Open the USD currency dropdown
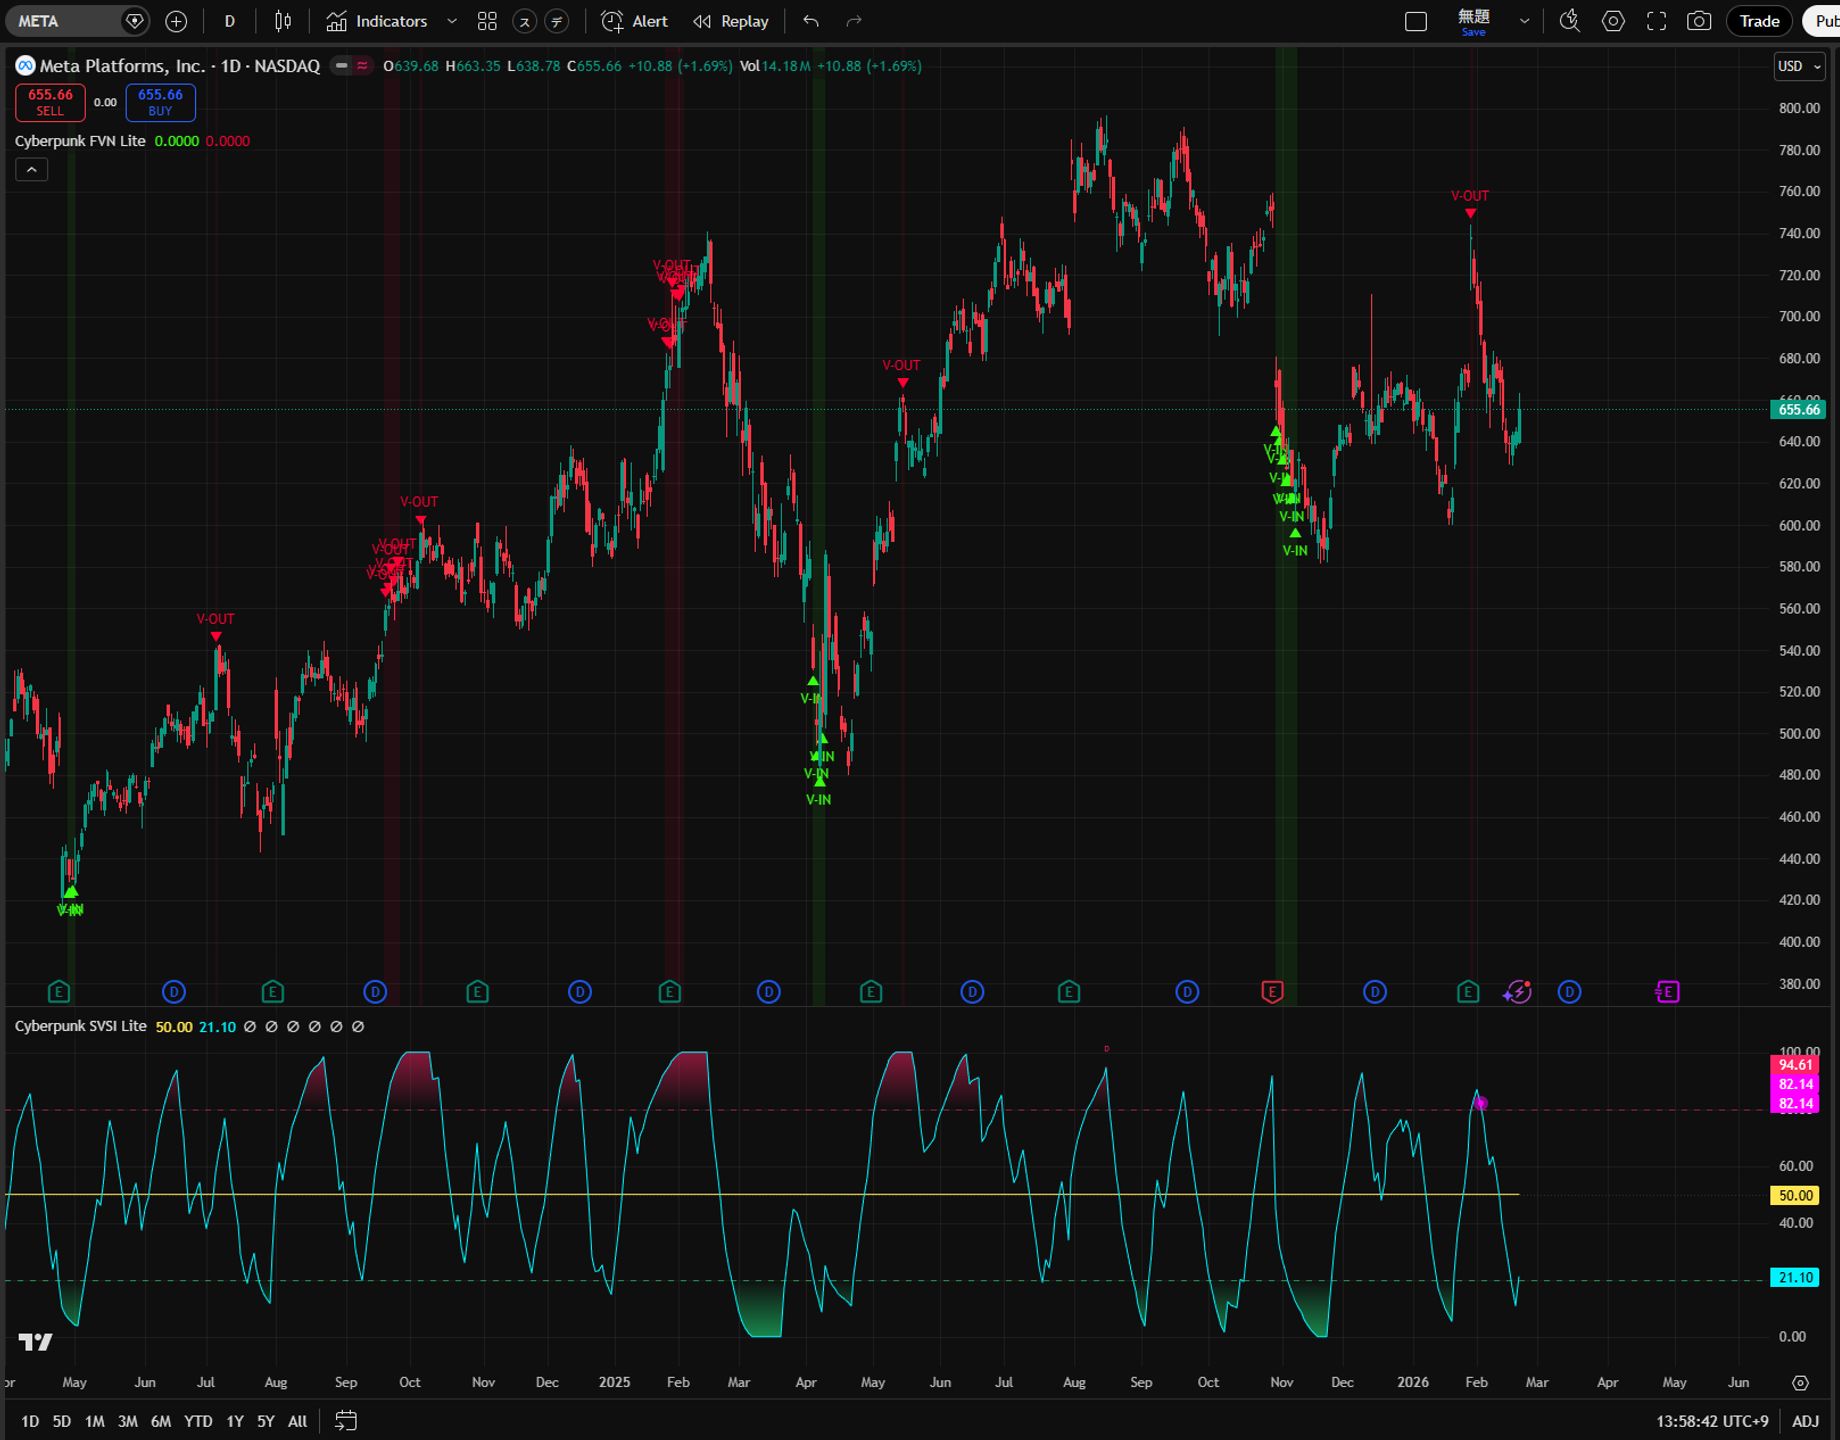The height and width of the screenshot is (1440, 1840). point(1799,66)
